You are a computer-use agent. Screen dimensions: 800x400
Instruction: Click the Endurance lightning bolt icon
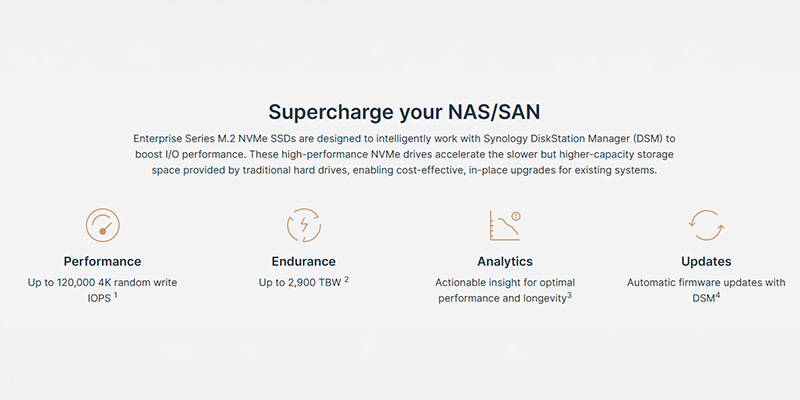pos(304,225)
